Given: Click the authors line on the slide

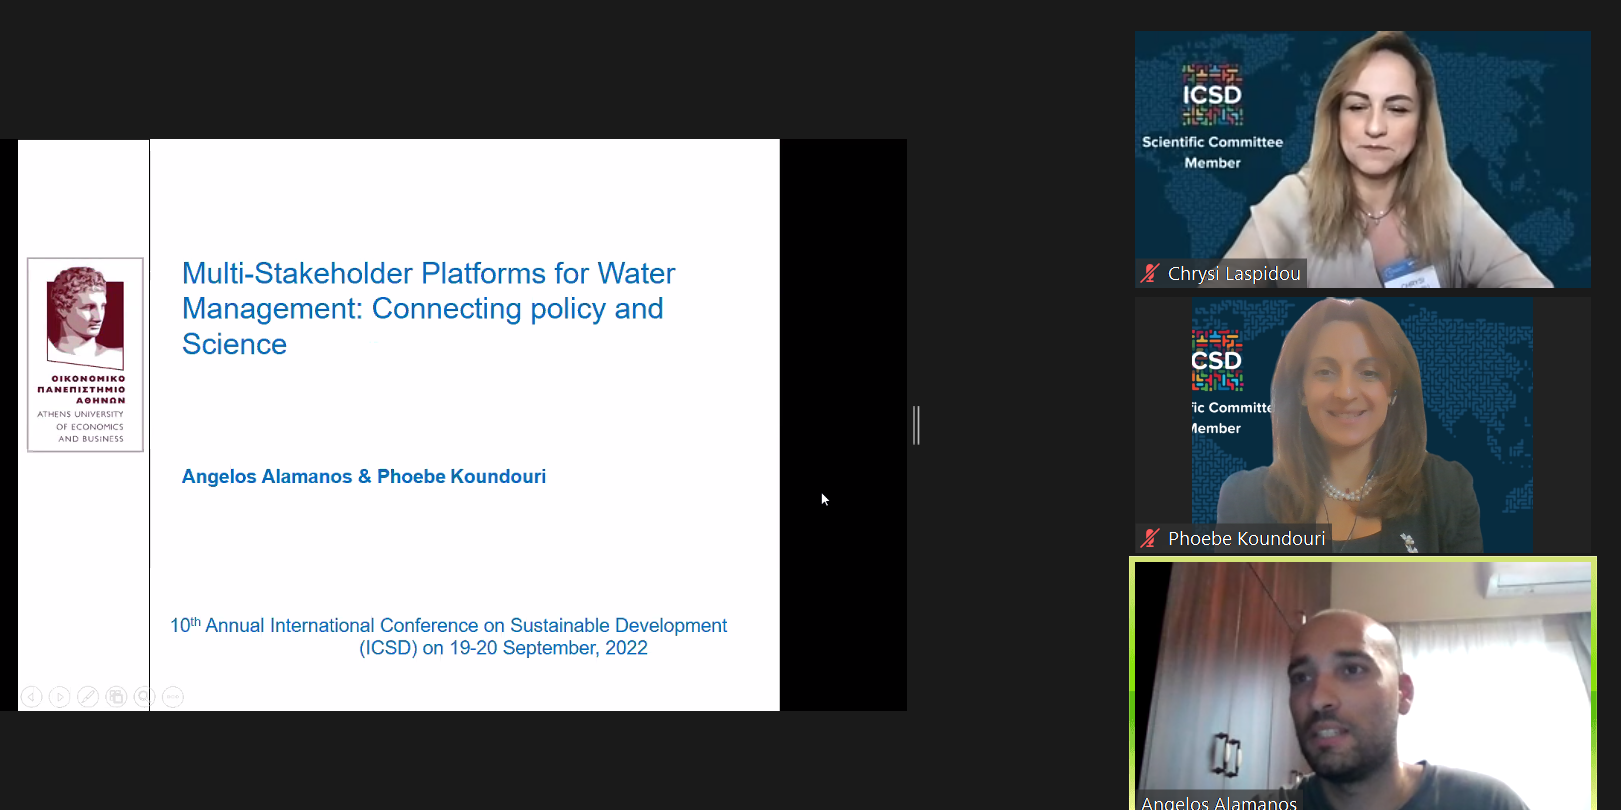Looking at the screenshot, I should [364, 477].
